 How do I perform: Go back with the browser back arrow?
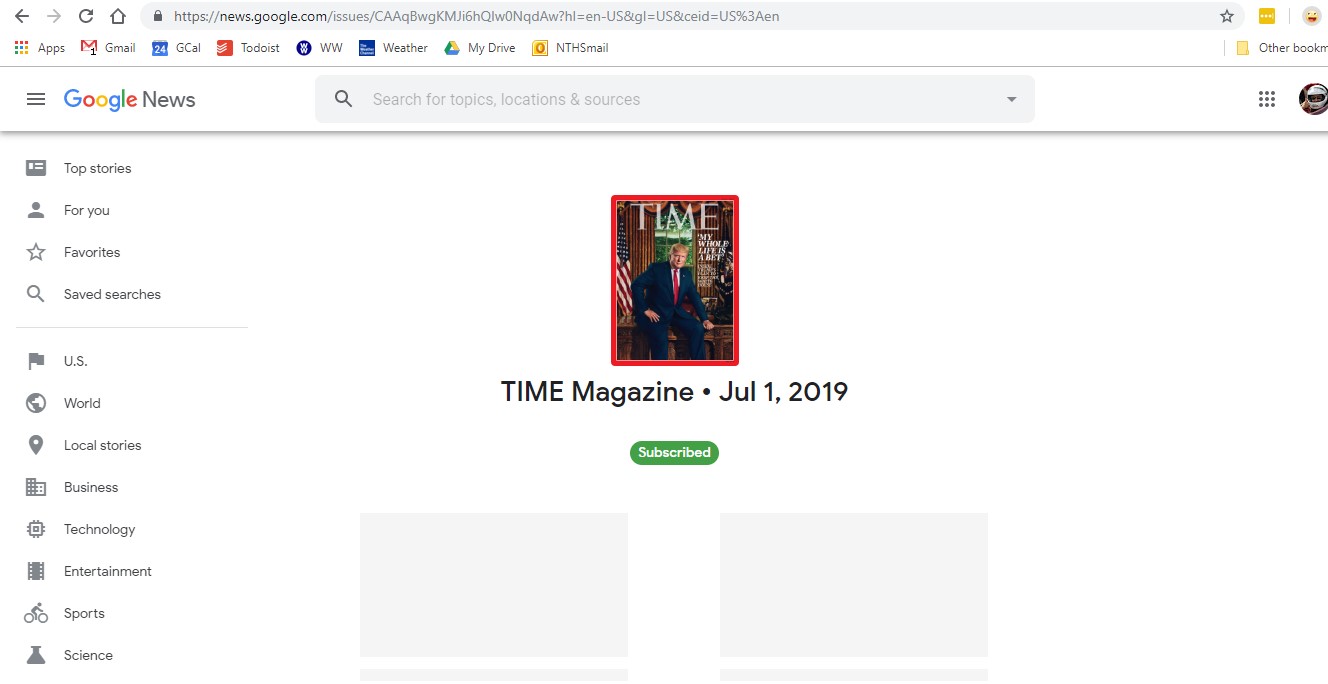coord(21,16)
